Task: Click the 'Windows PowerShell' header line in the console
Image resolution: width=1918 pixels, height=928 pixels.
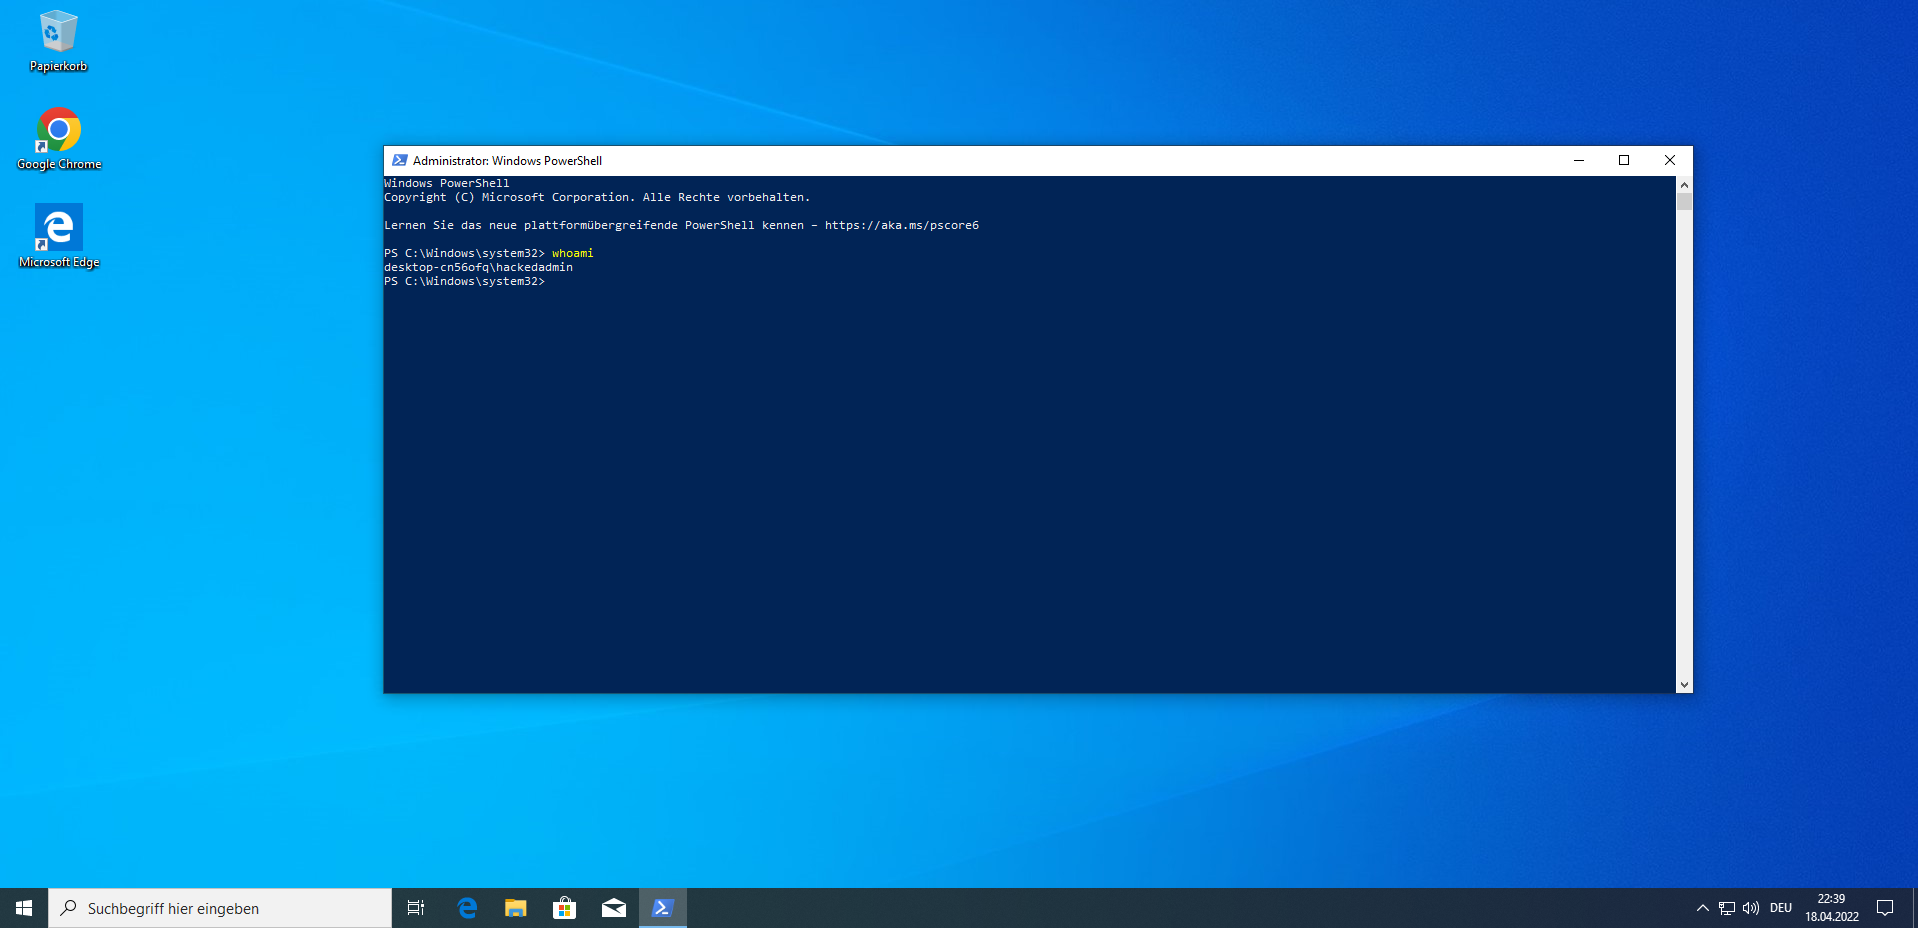Action: [447, 183]
